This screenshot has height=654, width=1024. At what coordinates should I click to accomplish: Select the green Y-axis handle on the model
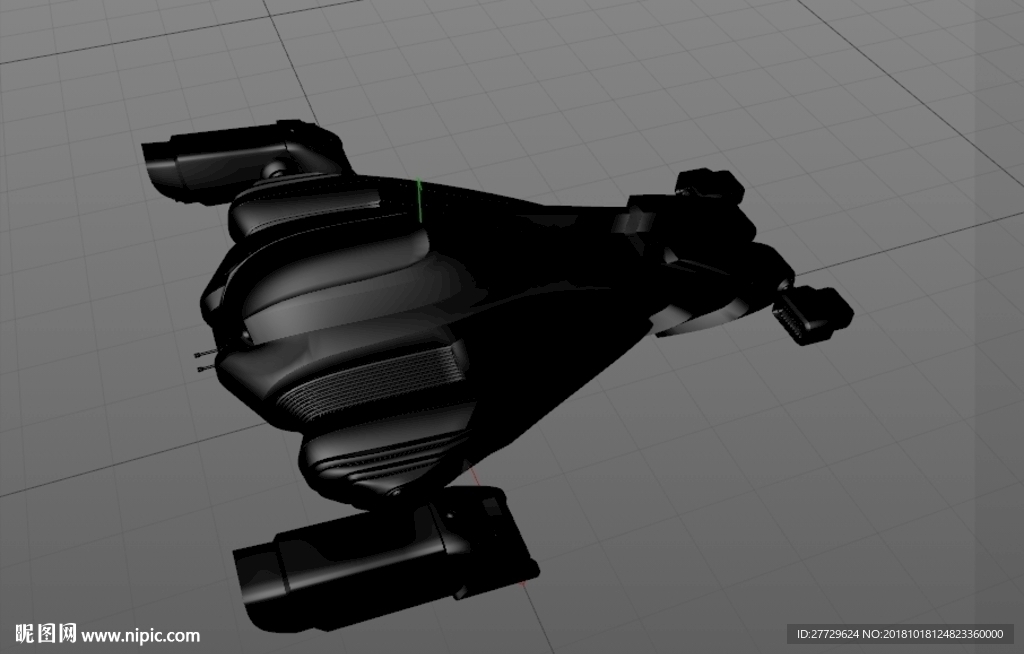coord(421,201)
